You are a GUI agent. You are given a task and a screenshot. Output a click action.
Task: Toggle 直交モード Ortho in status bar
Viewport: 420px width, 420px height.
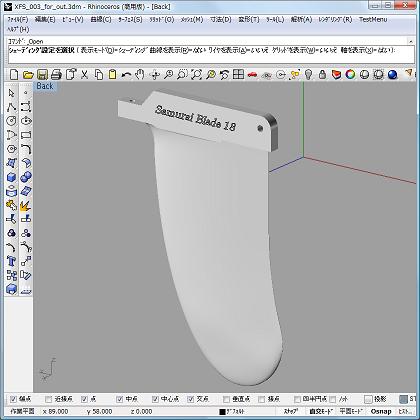coord(321,411)
